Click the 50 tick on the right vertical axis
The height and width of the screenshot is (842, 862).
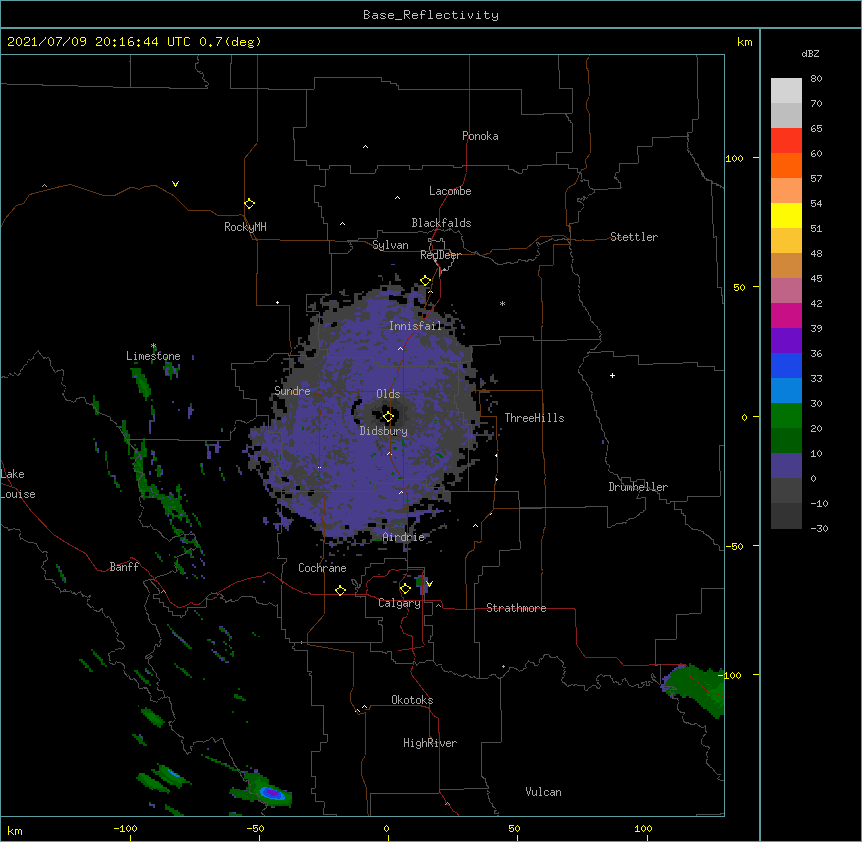tap(739, 287)
